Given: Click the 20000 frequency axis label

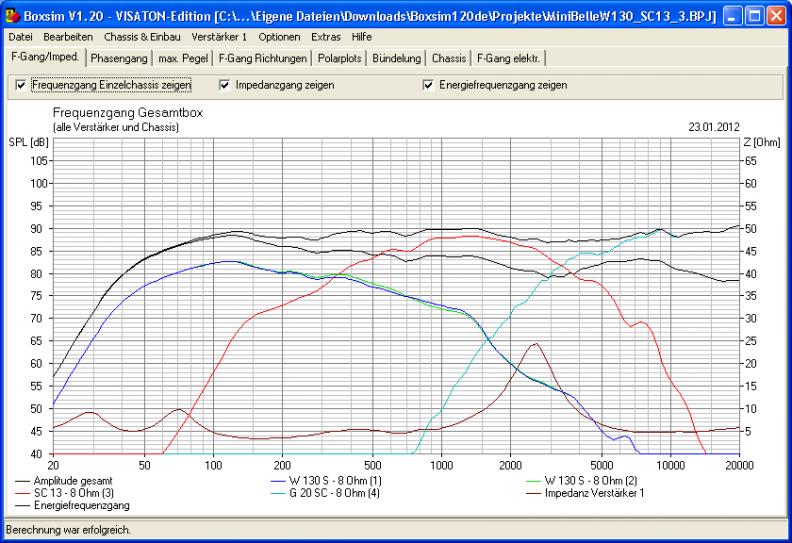Looking at the screenshot, I should (739, 465).
